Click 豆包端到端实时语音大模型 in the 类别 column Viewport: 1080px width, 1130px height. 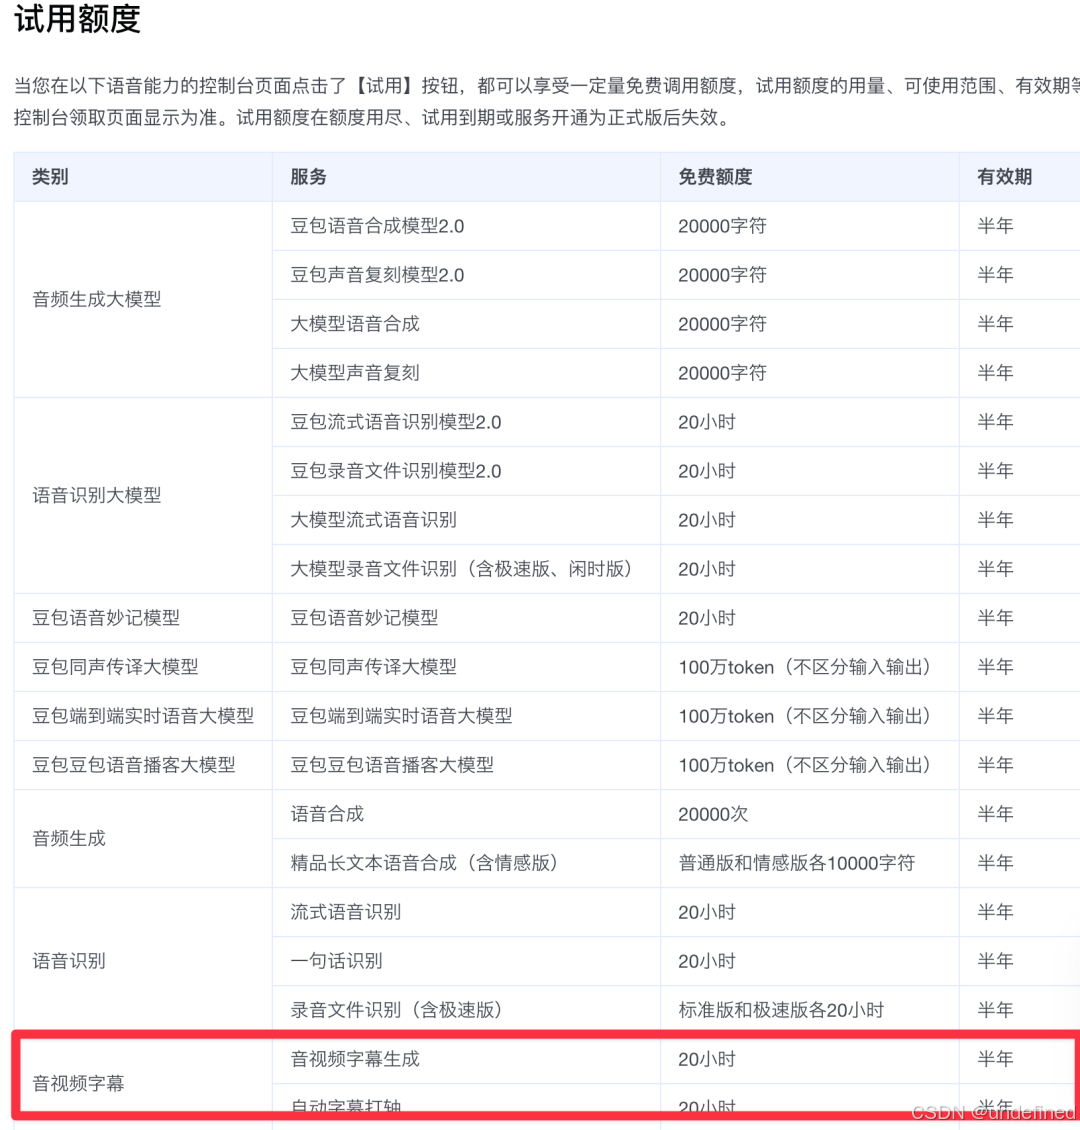[143, 716]
